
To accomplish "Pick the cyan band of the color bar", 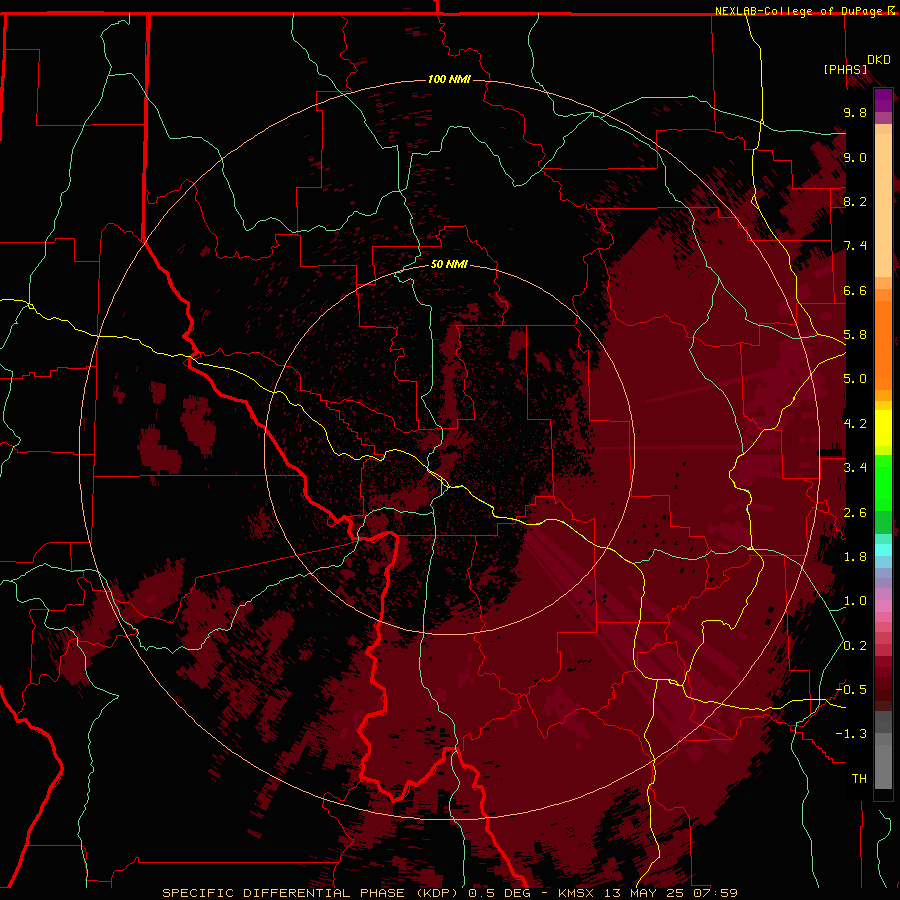I will pos(883,550).
